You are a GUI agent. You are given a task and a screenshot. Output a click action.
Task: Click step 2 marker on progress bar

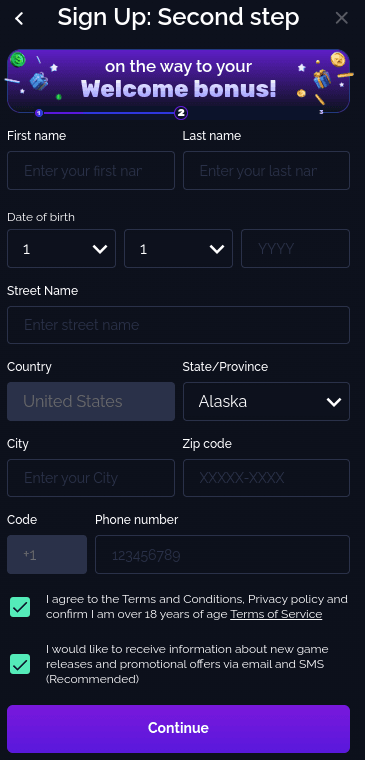click(181, 113)
